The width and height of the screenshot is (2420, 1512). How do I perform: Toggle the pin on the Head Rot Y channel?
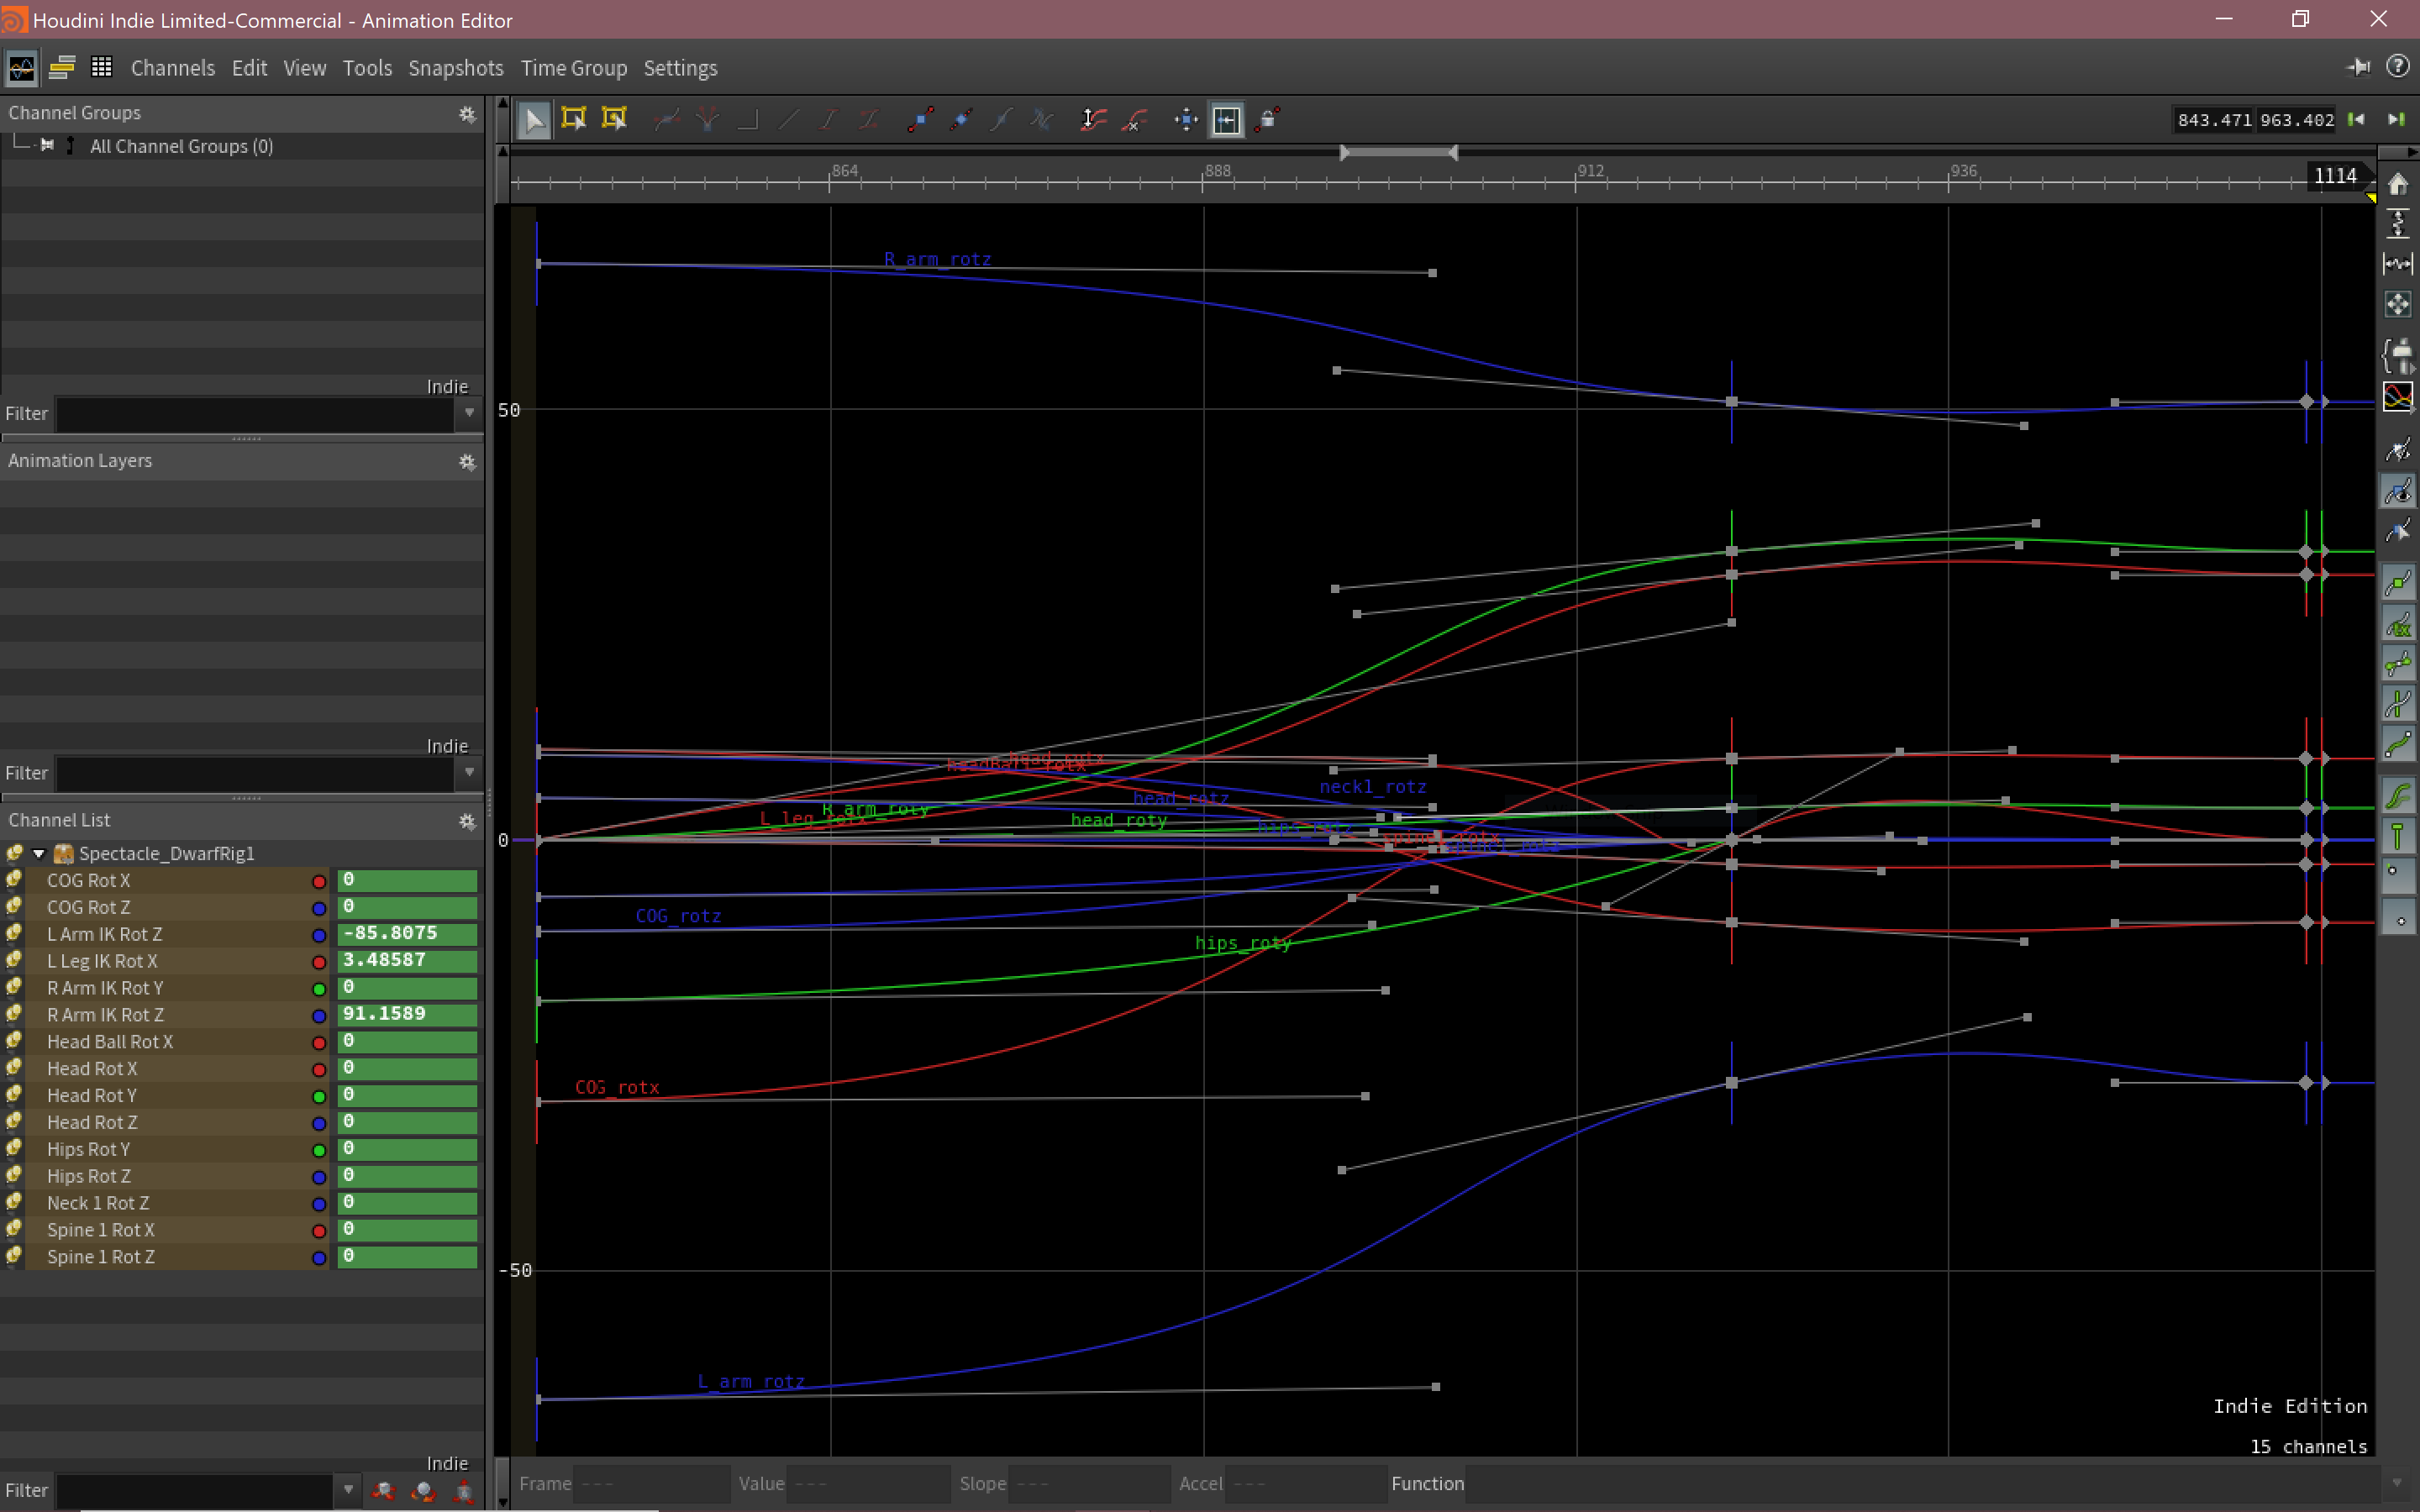(x=14, y=1095)
